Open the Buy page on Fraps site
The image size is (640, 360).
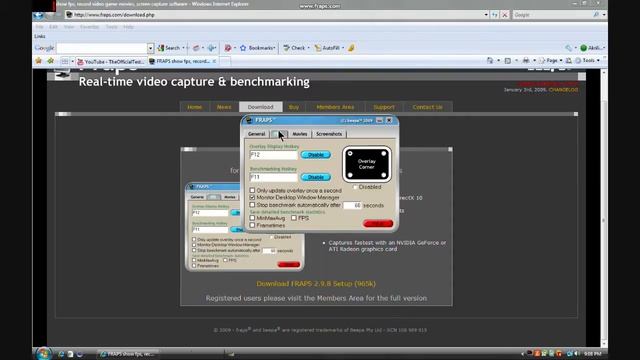(x=294, y=107)
